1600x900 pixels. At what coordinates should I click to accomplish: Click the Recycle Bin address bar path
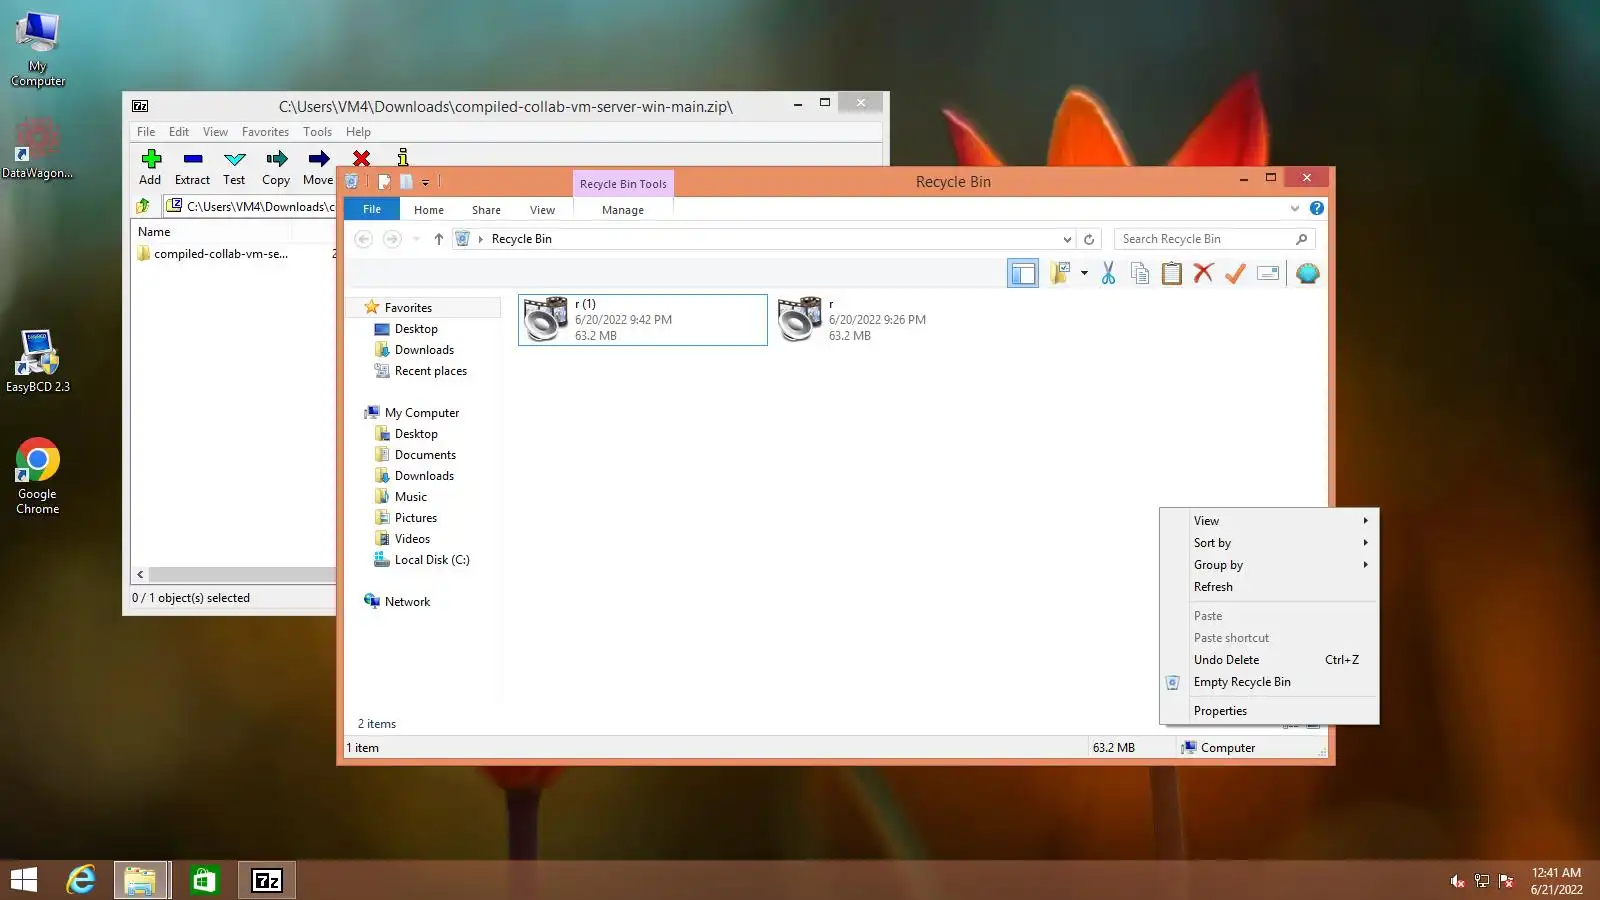(521, 239)
